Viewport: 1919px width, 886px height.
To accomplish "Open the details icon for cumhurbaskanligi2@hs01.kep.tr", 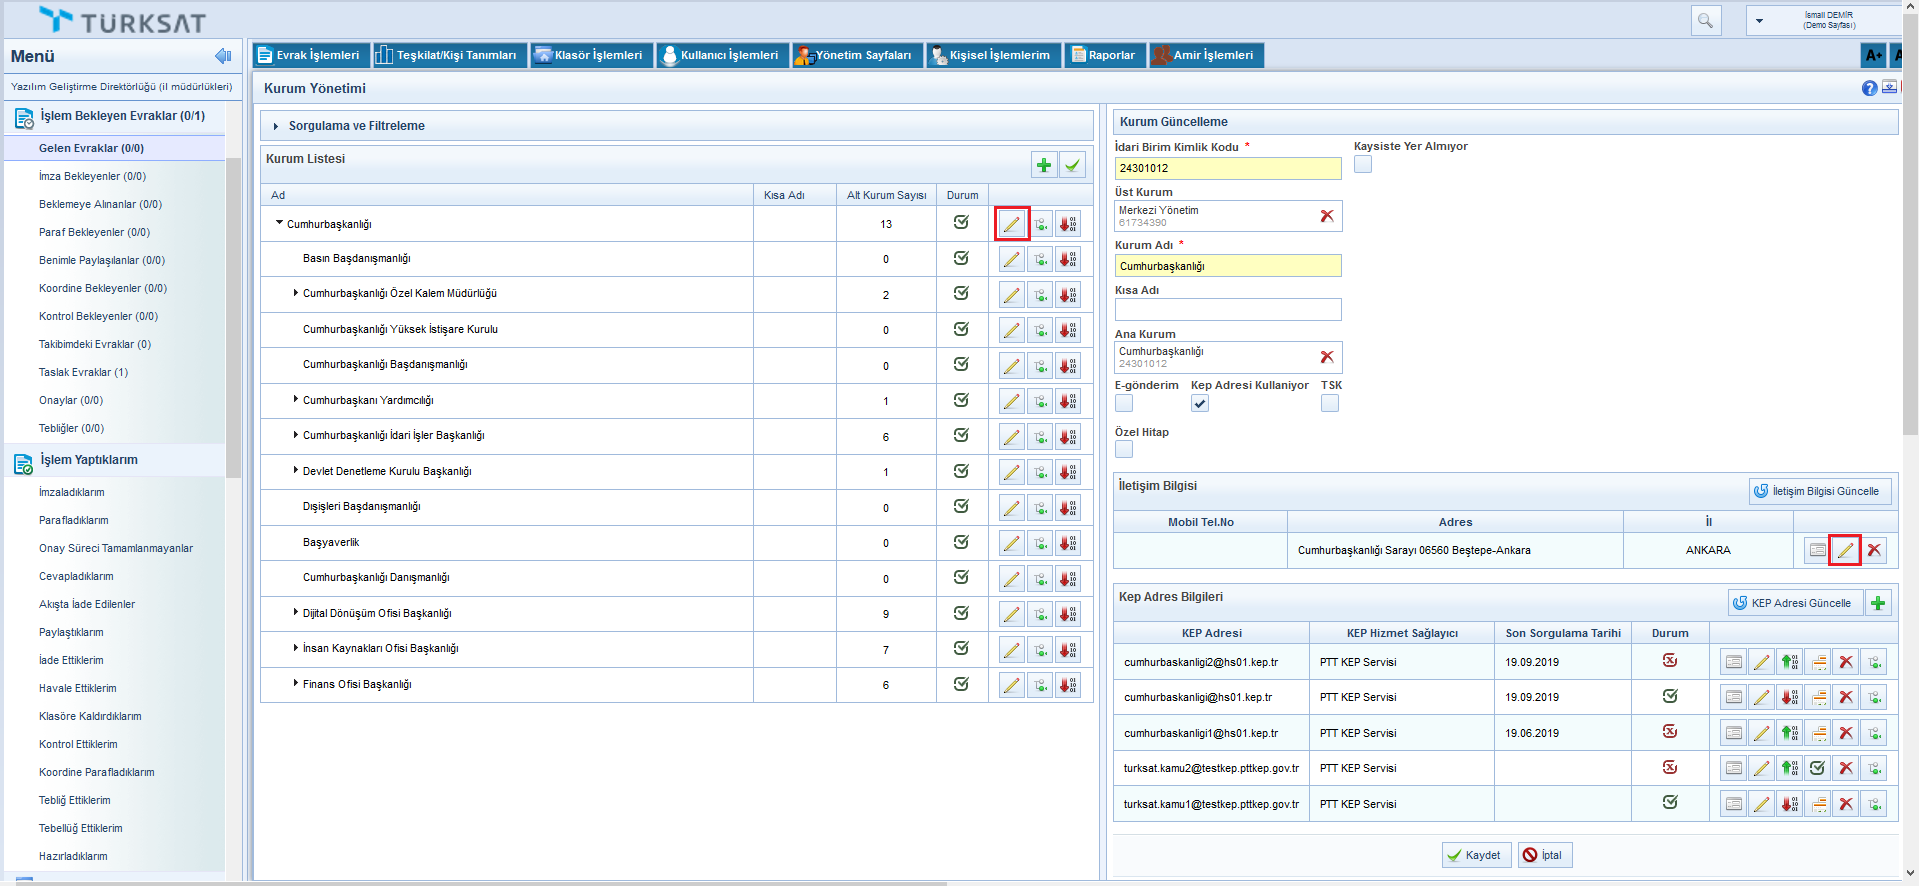I will [1733, 662].
